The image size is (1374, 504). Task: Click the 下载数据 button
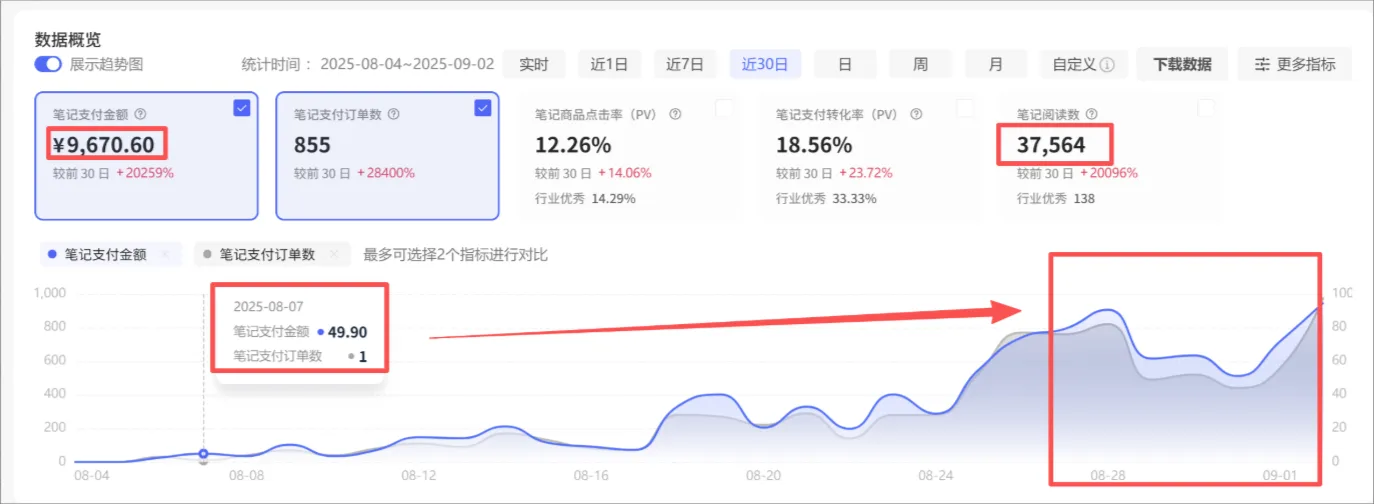click(1182, 65)
